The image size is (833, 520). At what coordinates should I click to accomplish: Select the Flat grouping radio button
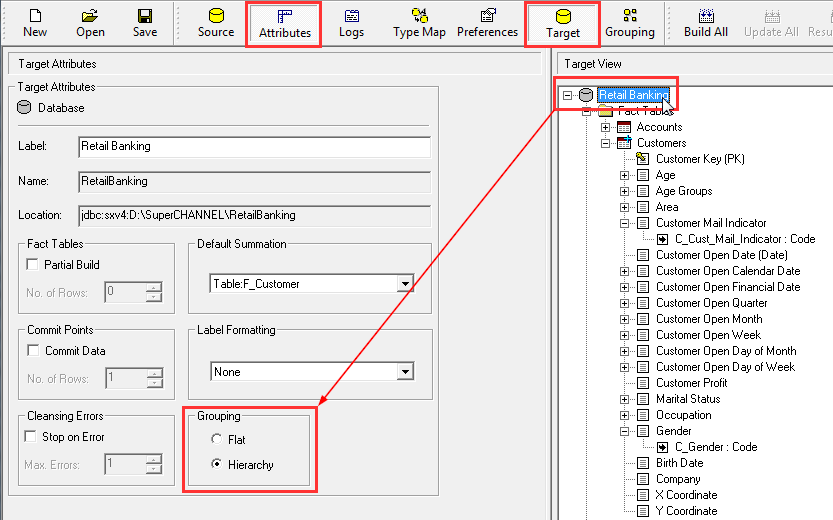[x=216, y=439]
